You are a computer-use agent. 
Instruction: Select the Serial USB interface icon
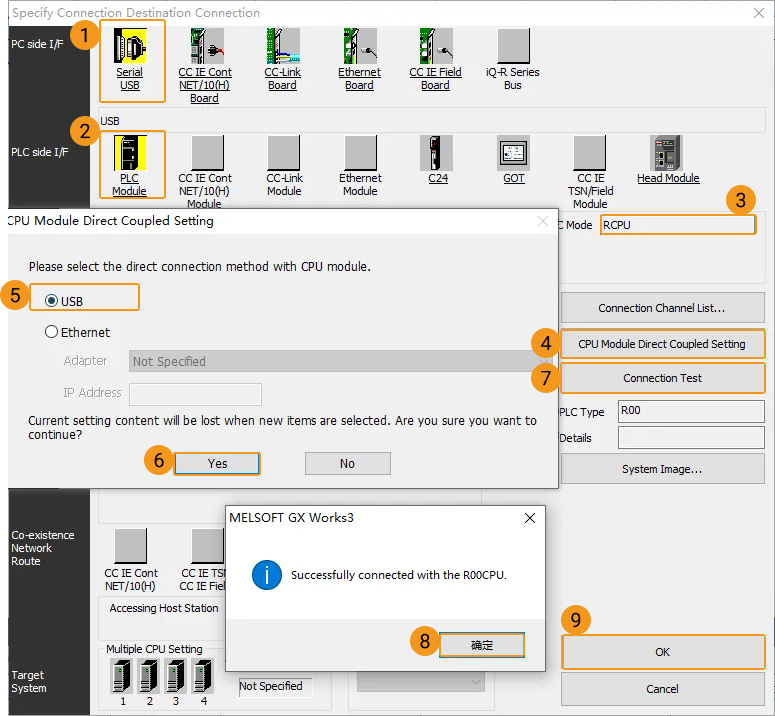[130, 46]
